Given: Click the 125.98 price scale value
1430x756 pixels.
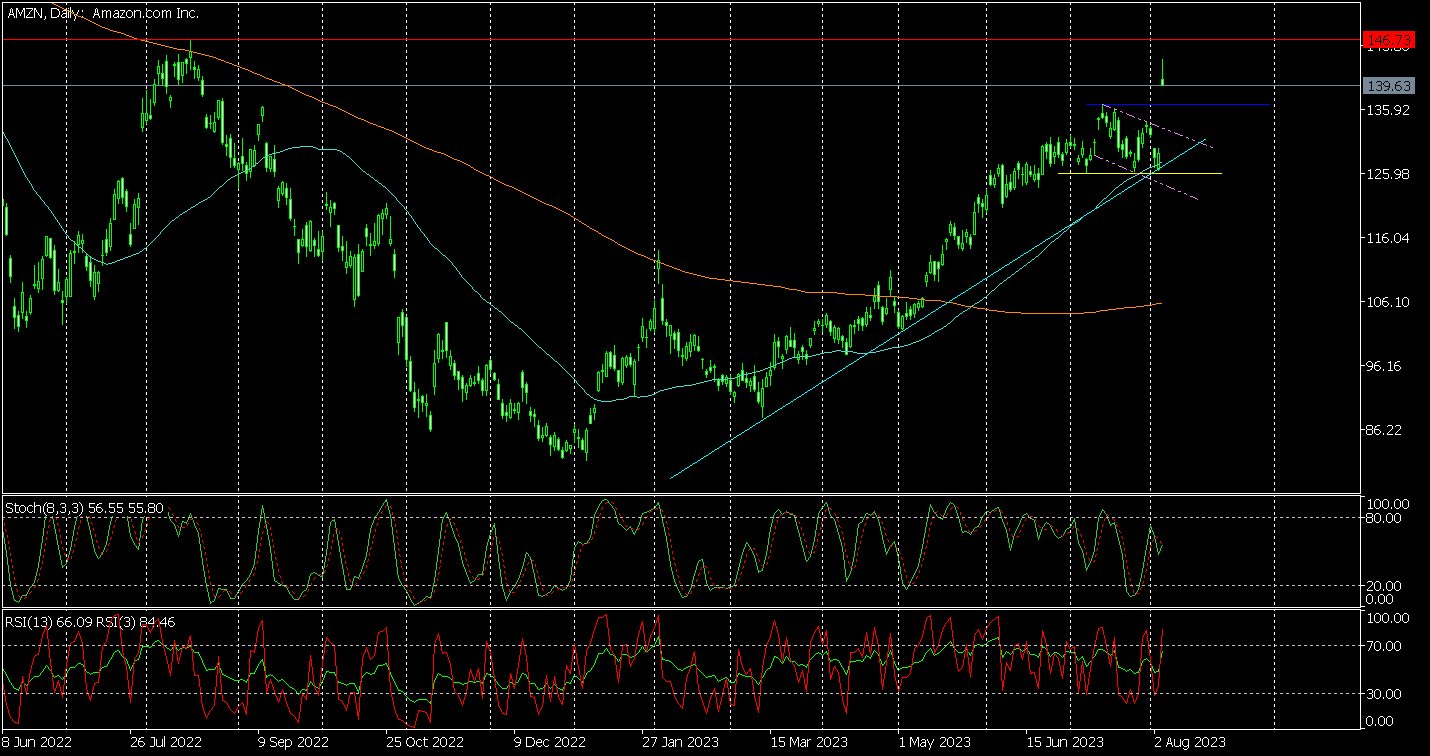Looking at the screenshot, I should tap(1390, 174).
